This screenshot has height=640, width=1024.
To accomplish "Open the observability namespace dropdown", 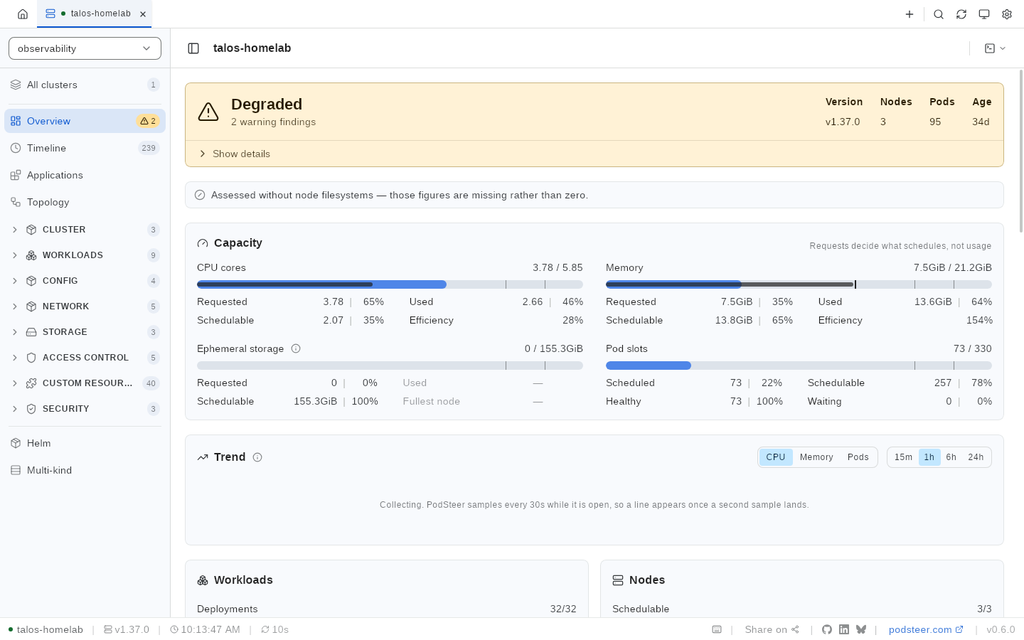I will 85,48.
